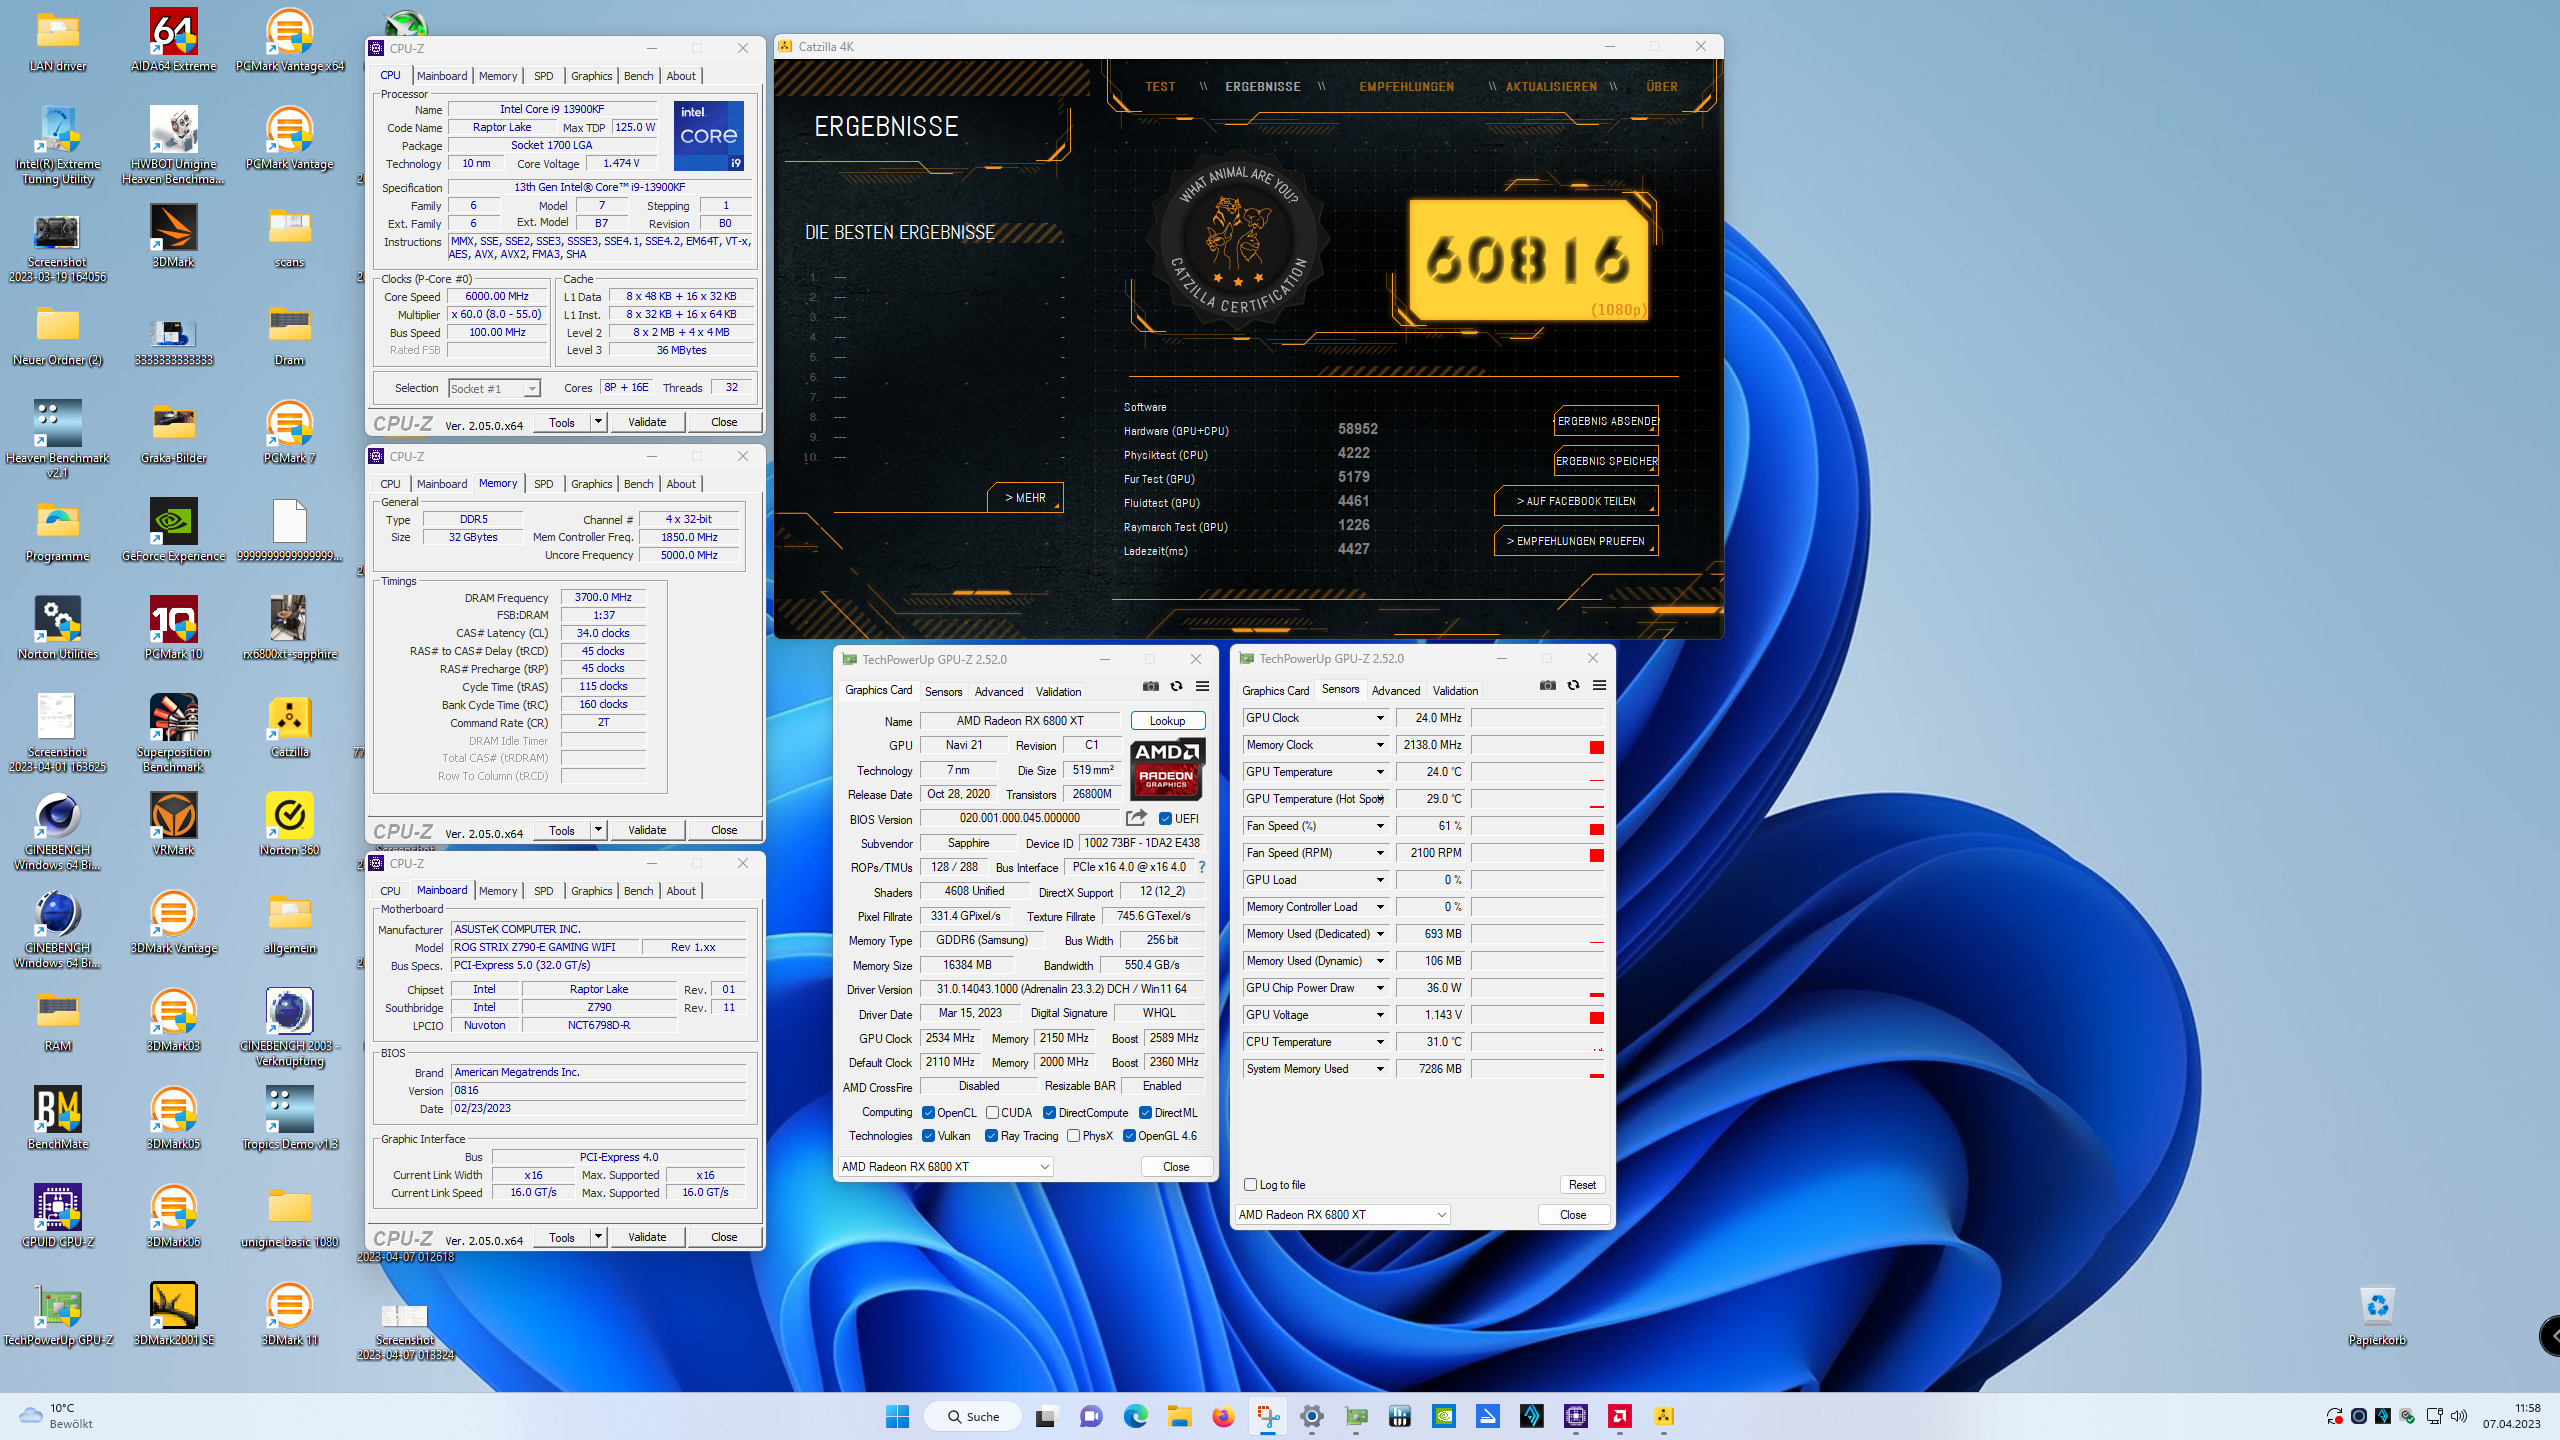The height and width of the screenshot is (1440, 2560).
Task: Click Bus Interface question mark in GPU-Z
Action: coord(1202,867)
